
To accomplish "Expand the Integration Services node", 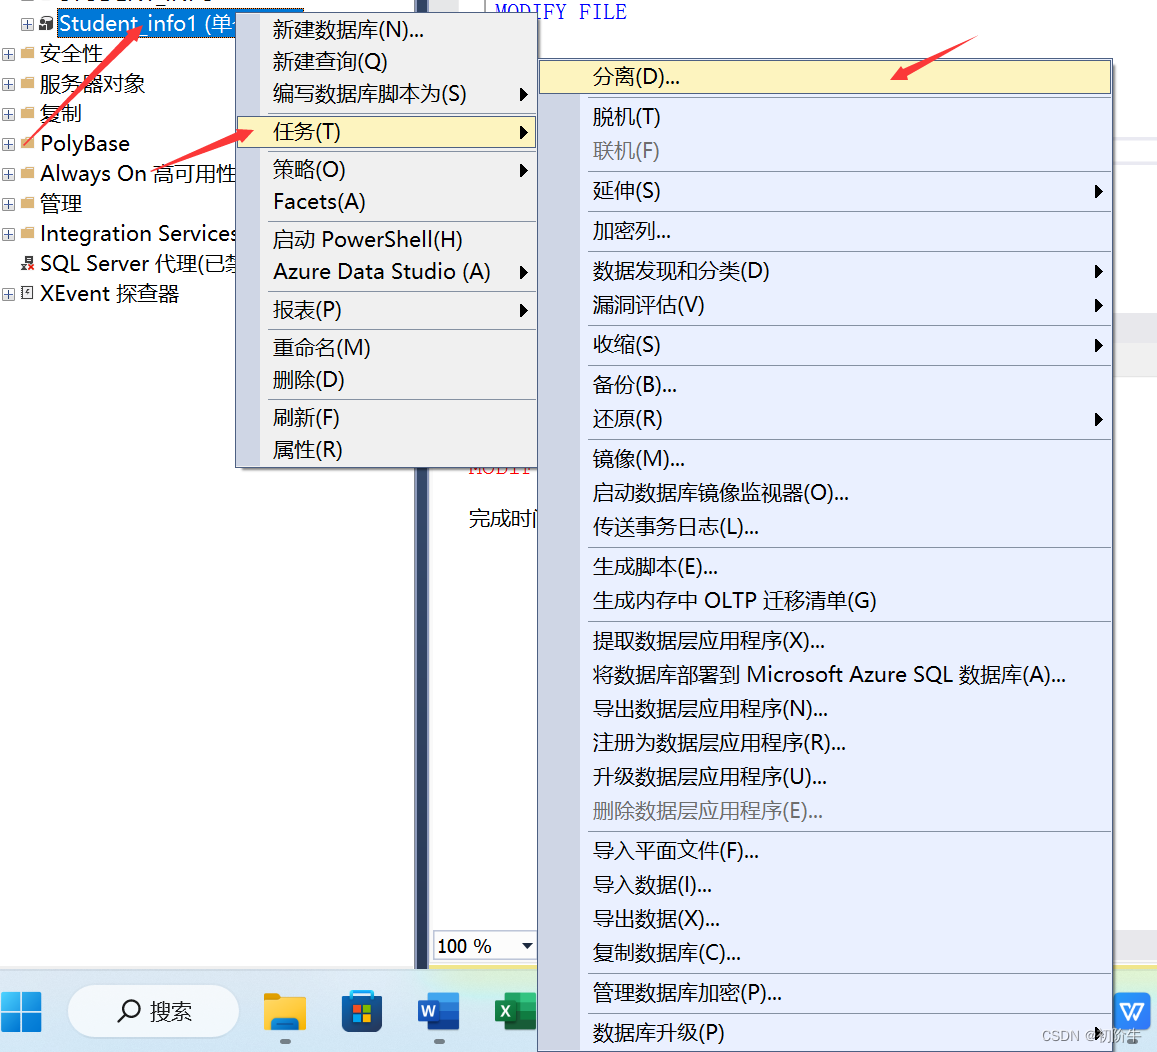I will click(x=9, y=235).
